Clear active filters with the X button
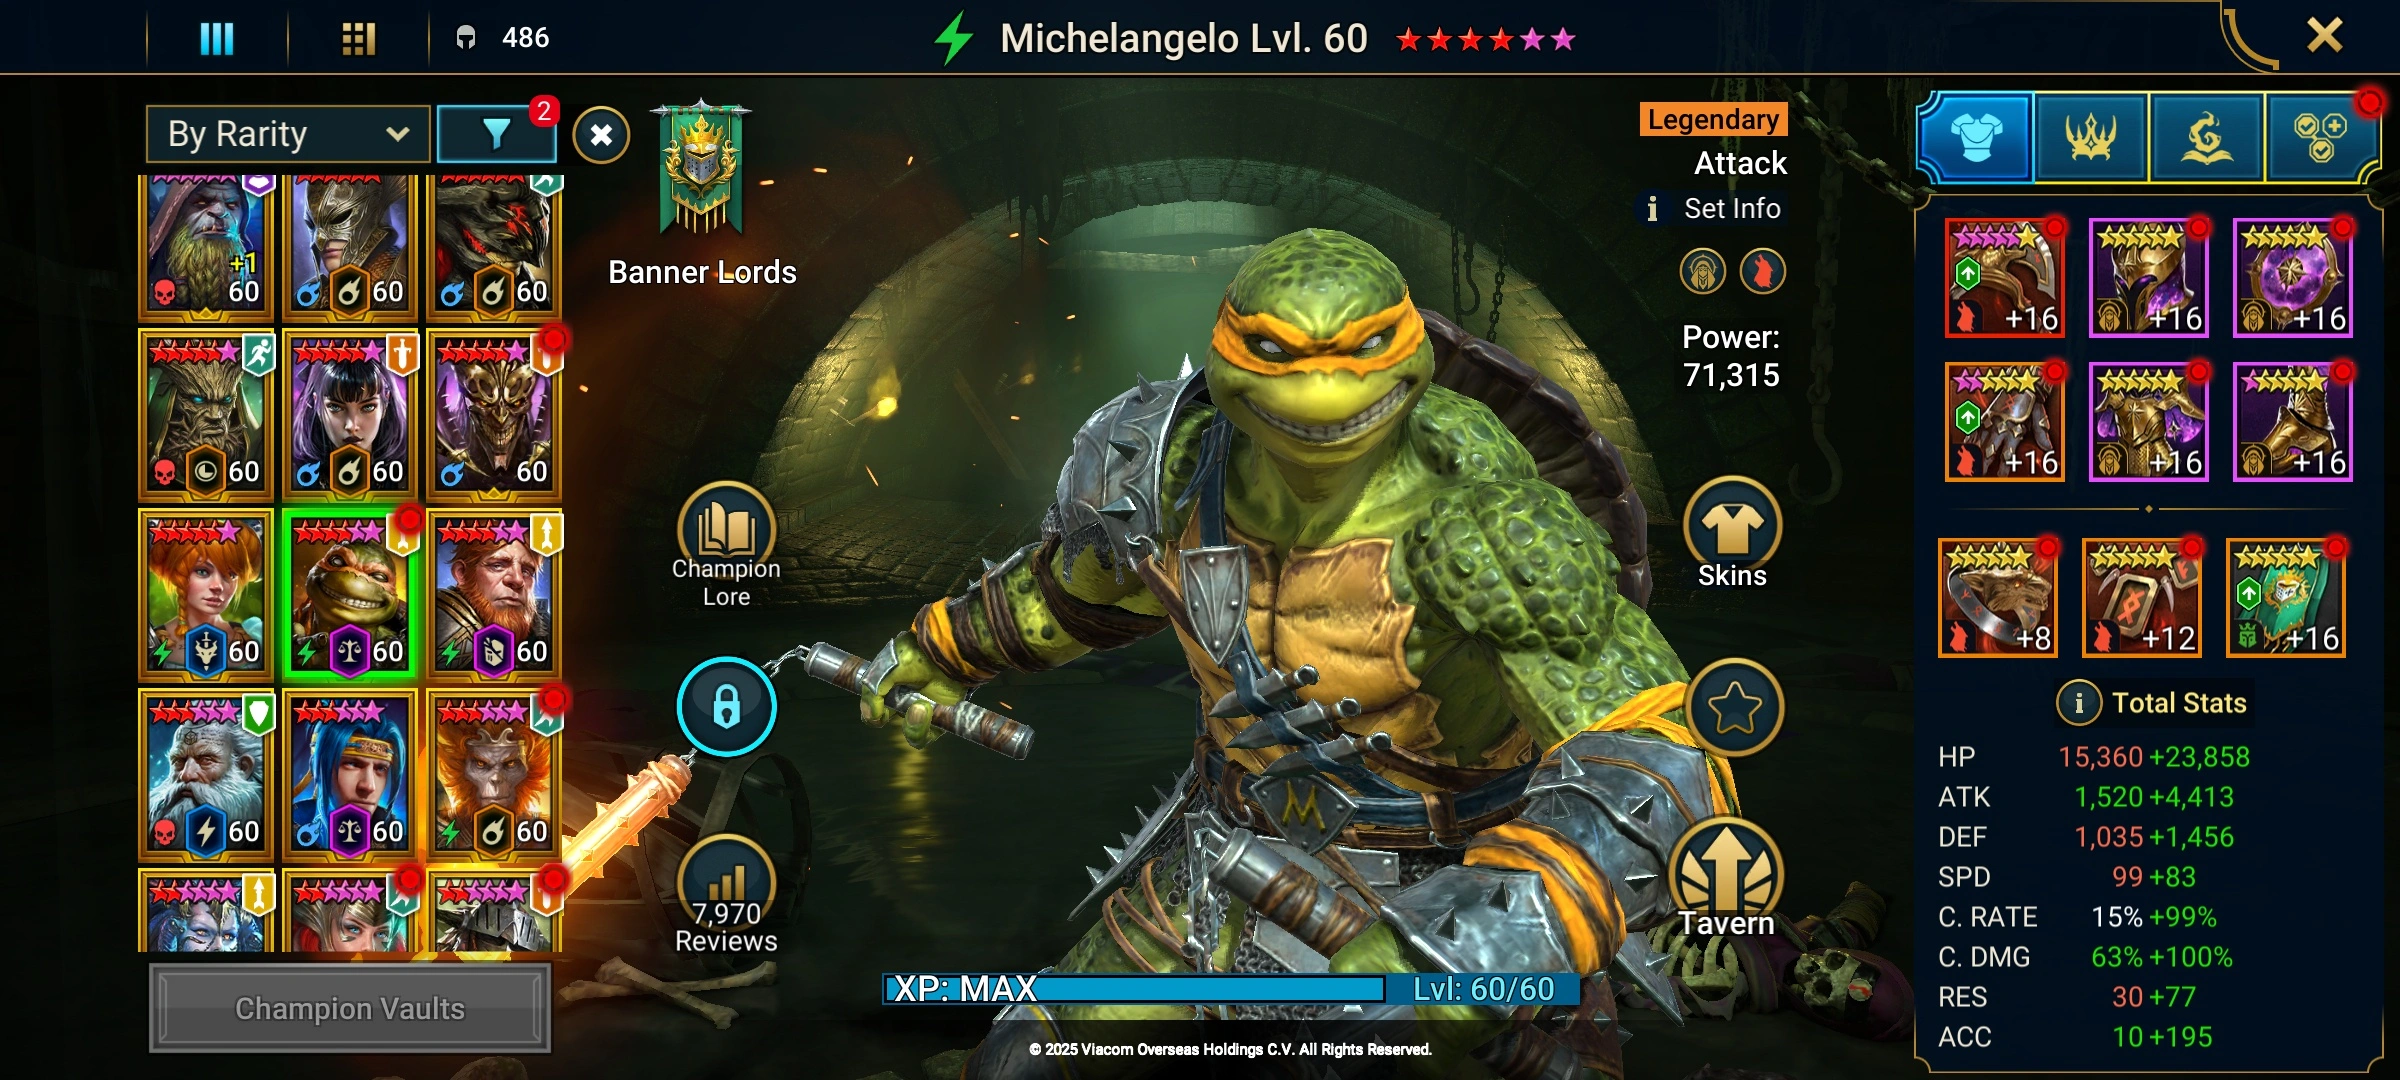The image size is (2400, 1080). tap(601, 135)
